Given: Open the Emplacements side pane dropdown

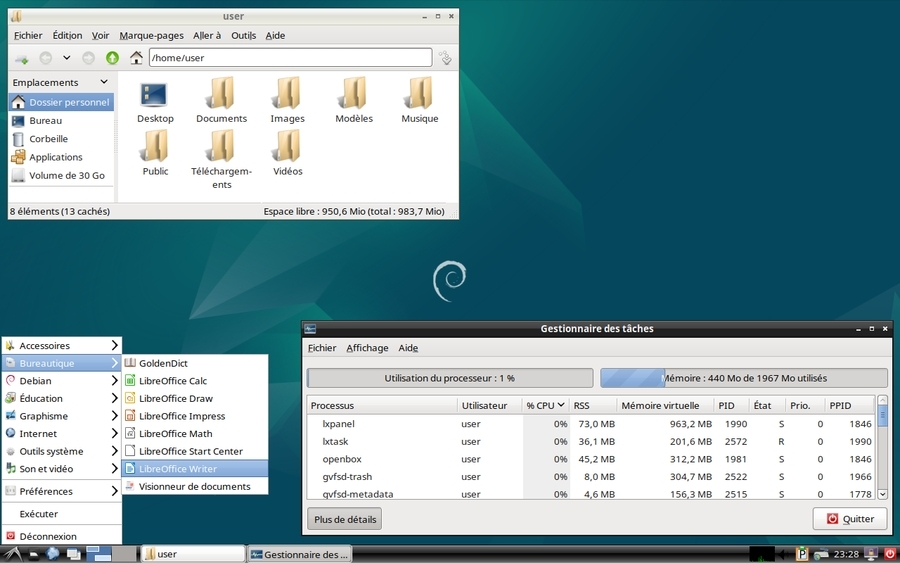Looking at the screenshot, I should point(104,82).
